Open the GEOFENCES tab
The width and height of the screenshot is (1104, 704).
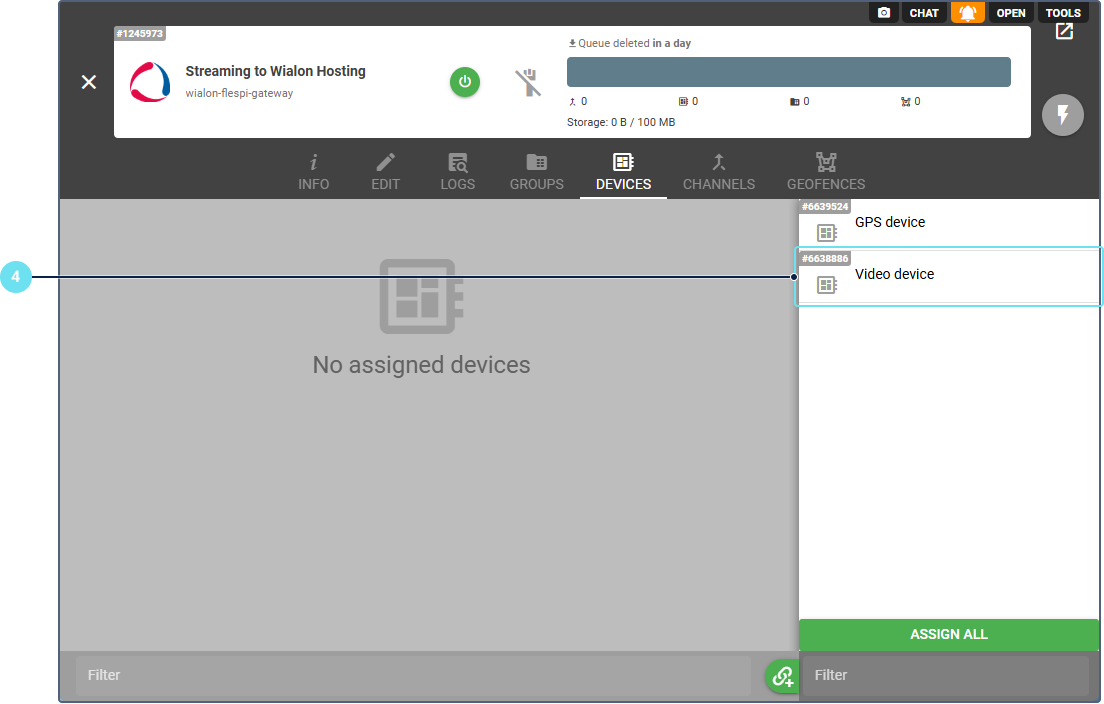[826, 172]
